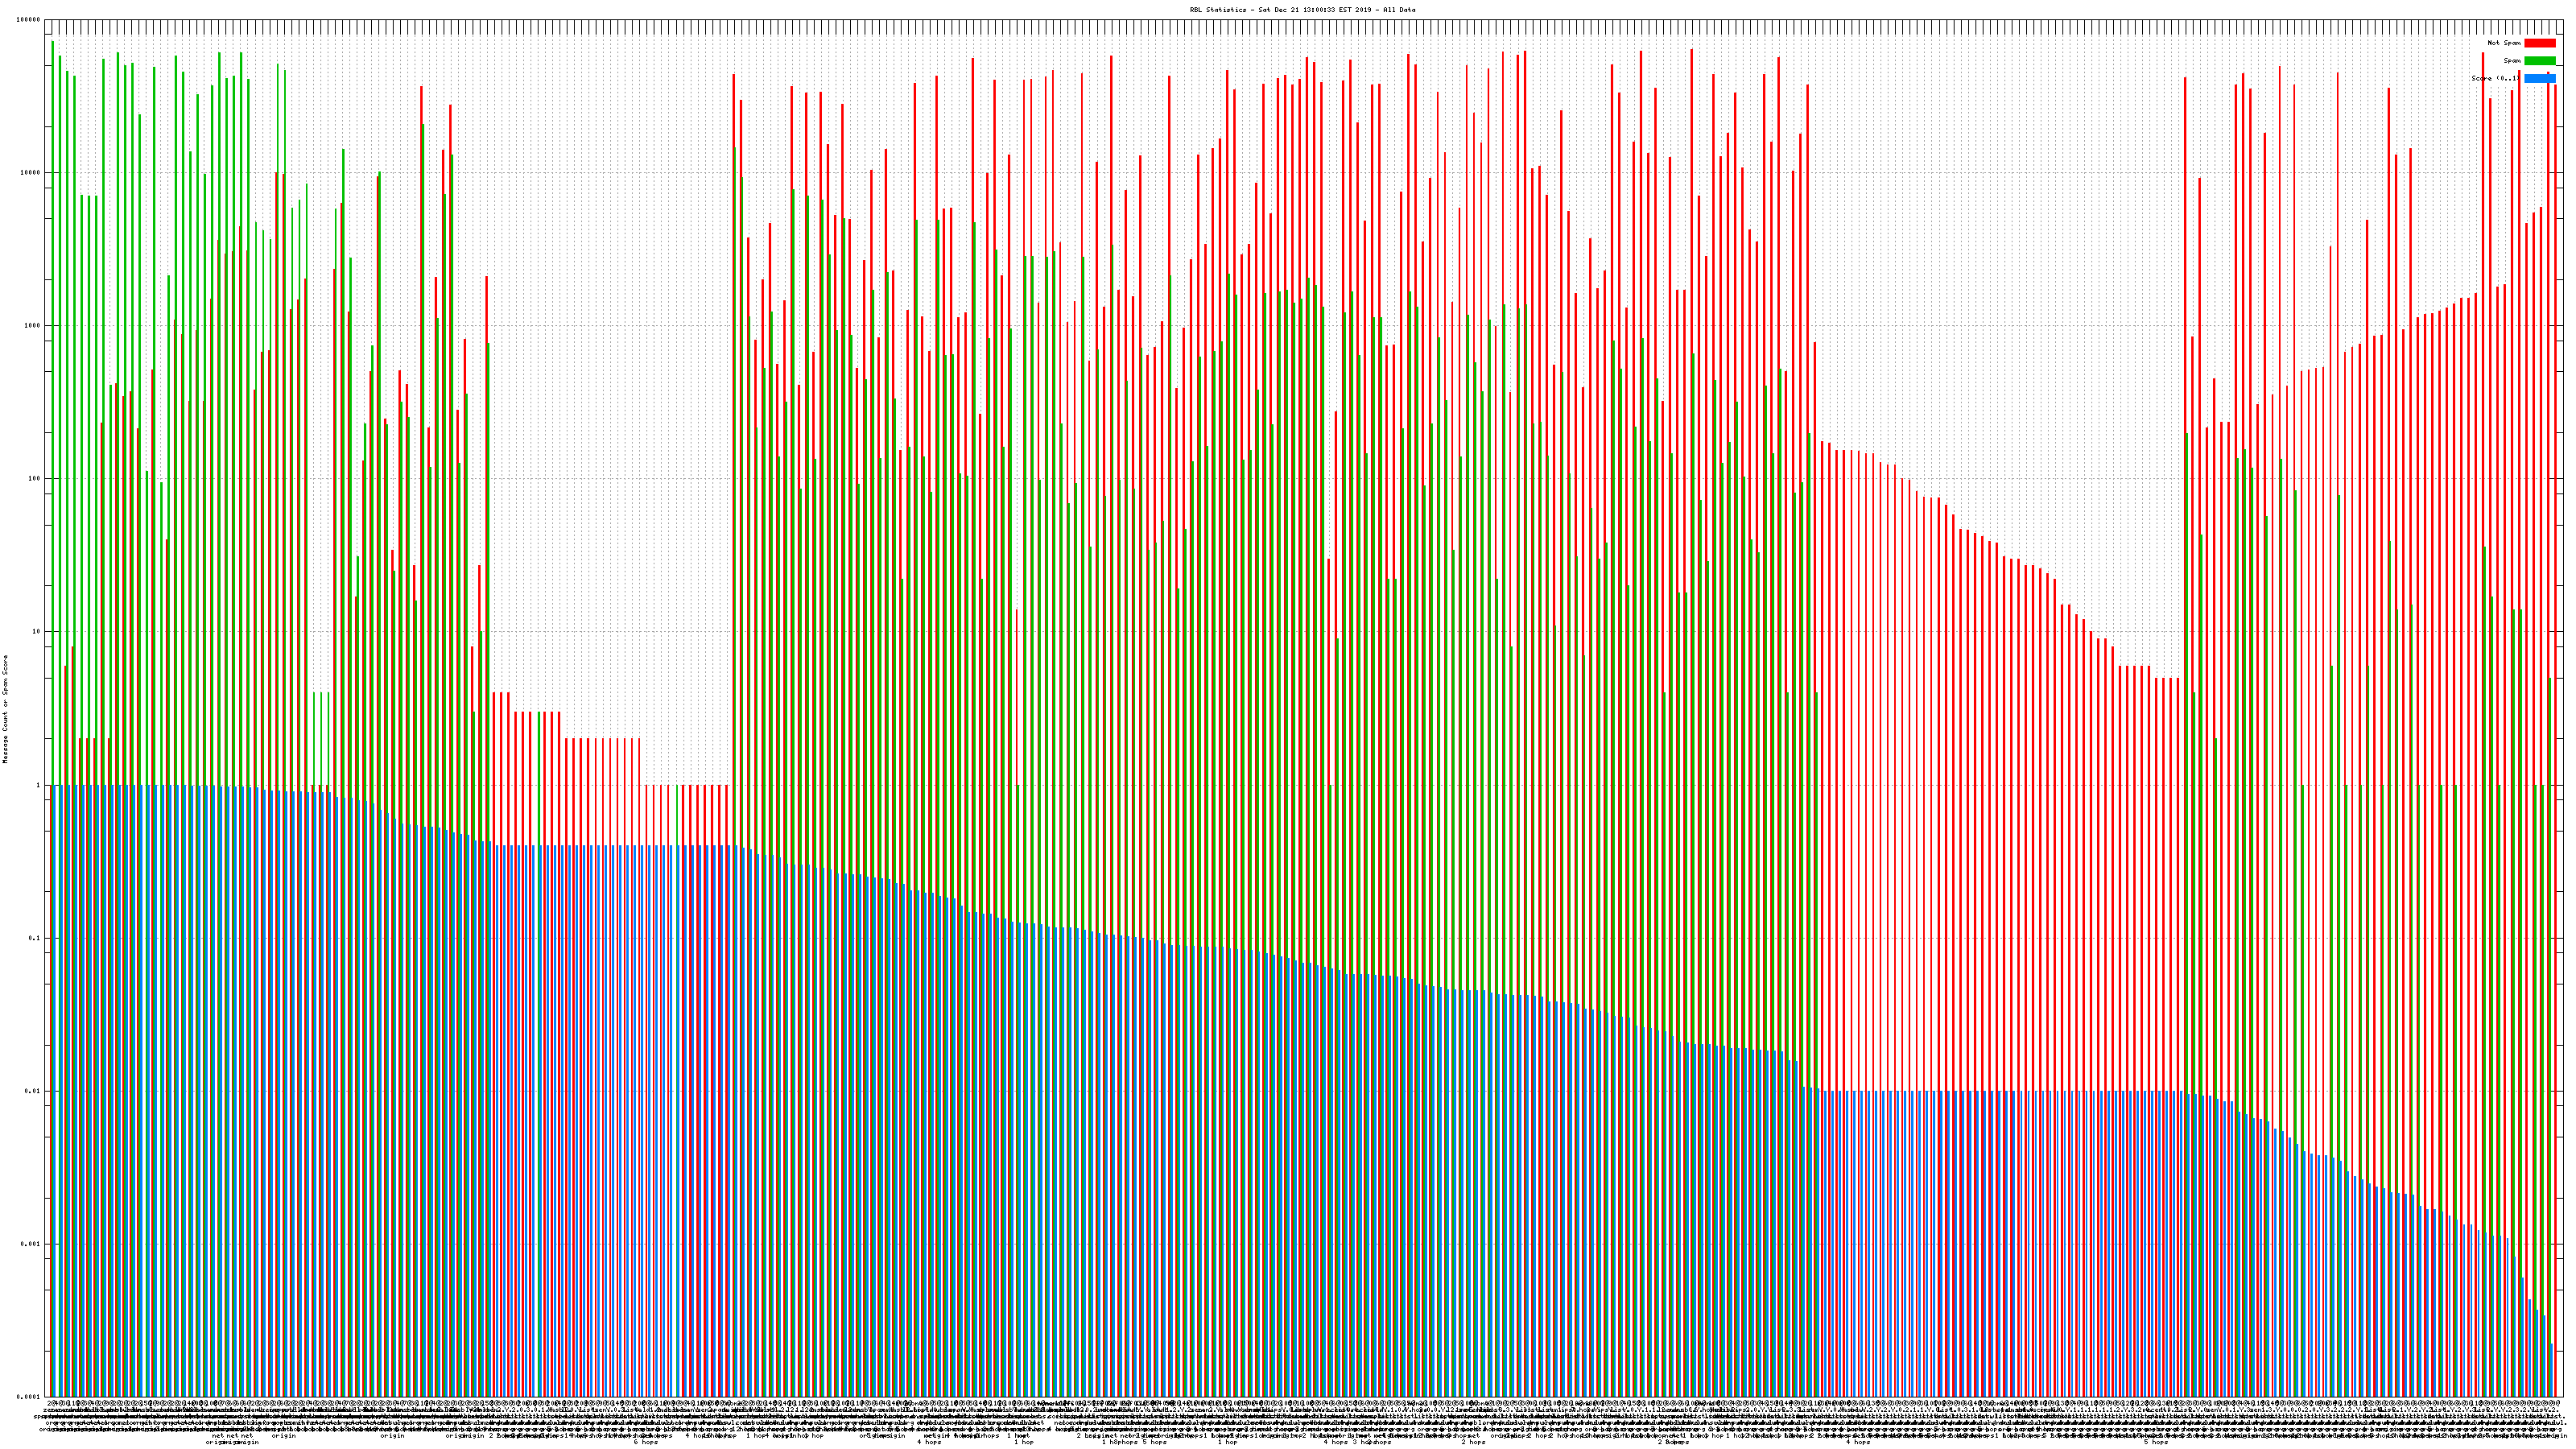Click the 10000 y-axis tick label

31,173
